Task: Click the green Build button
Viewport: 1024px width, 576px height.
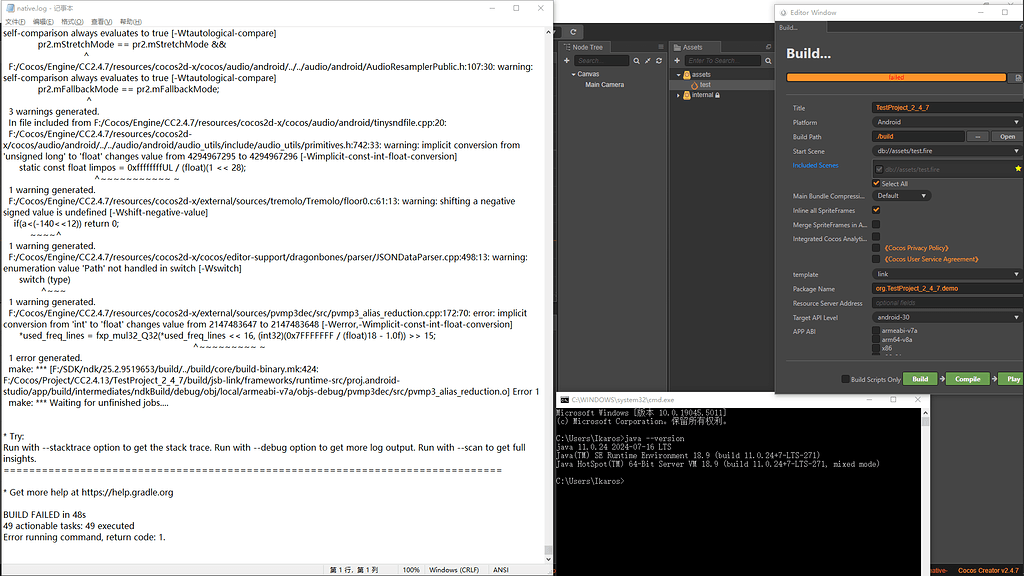Action: pyautogui.click(x=920, y=379)
